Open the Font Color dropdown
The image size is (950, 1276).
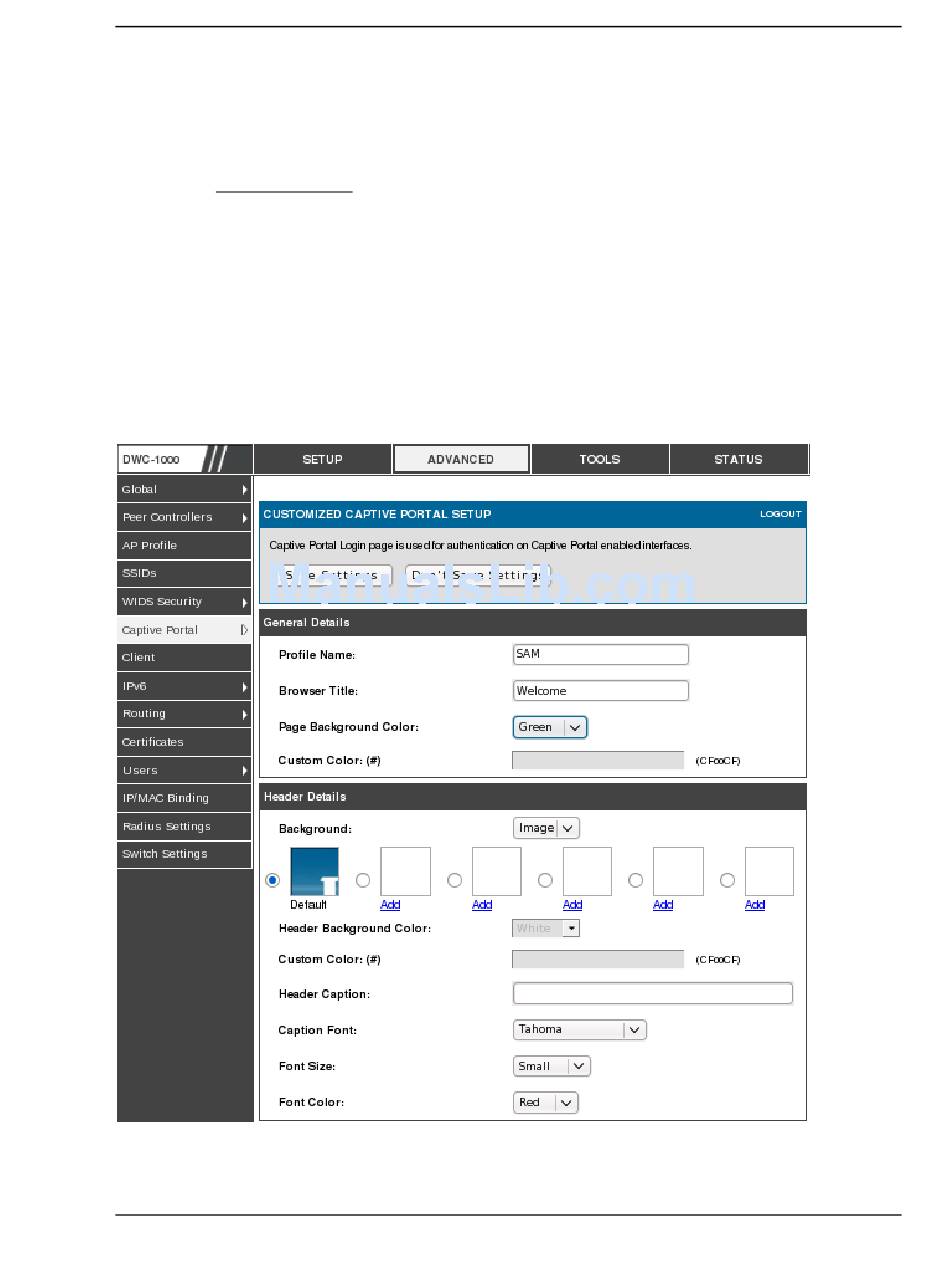click(546, 1102)
